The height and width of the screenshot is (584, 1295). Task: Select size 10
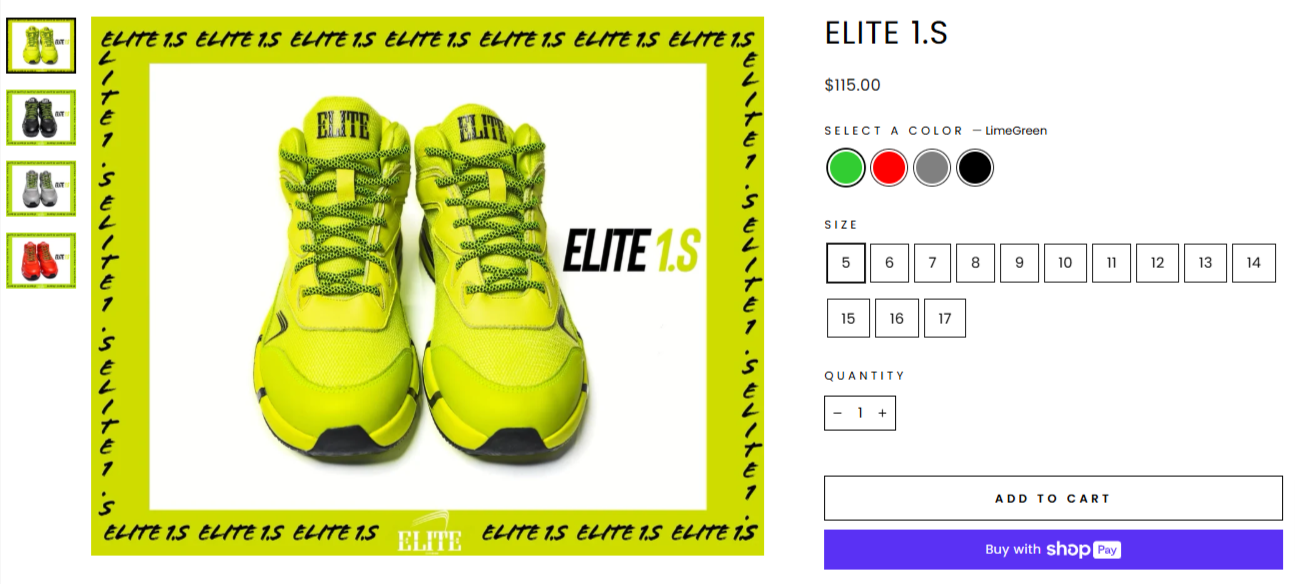click(1065, 263)
